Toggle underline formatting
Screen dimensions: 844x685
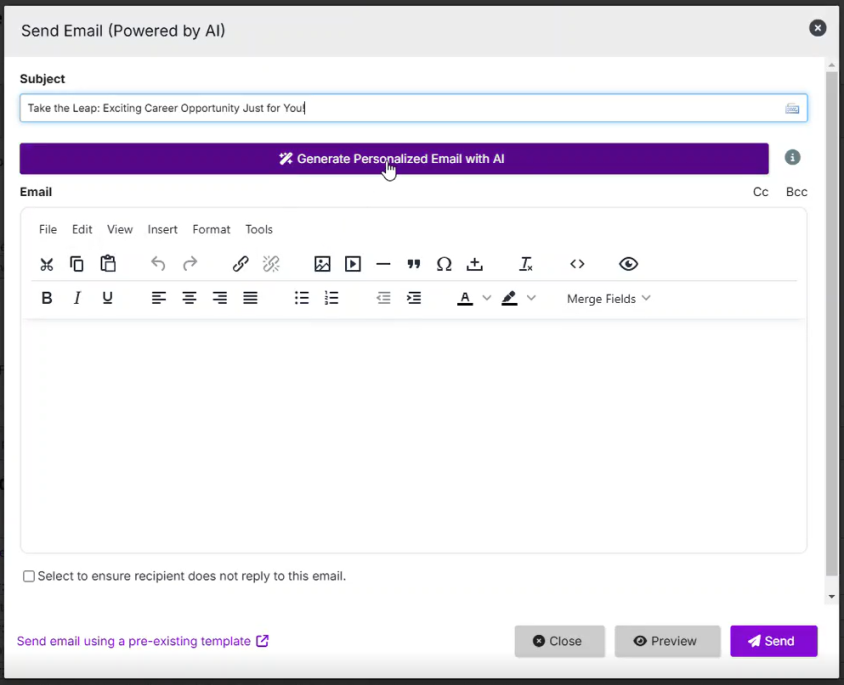coord(107,298)
